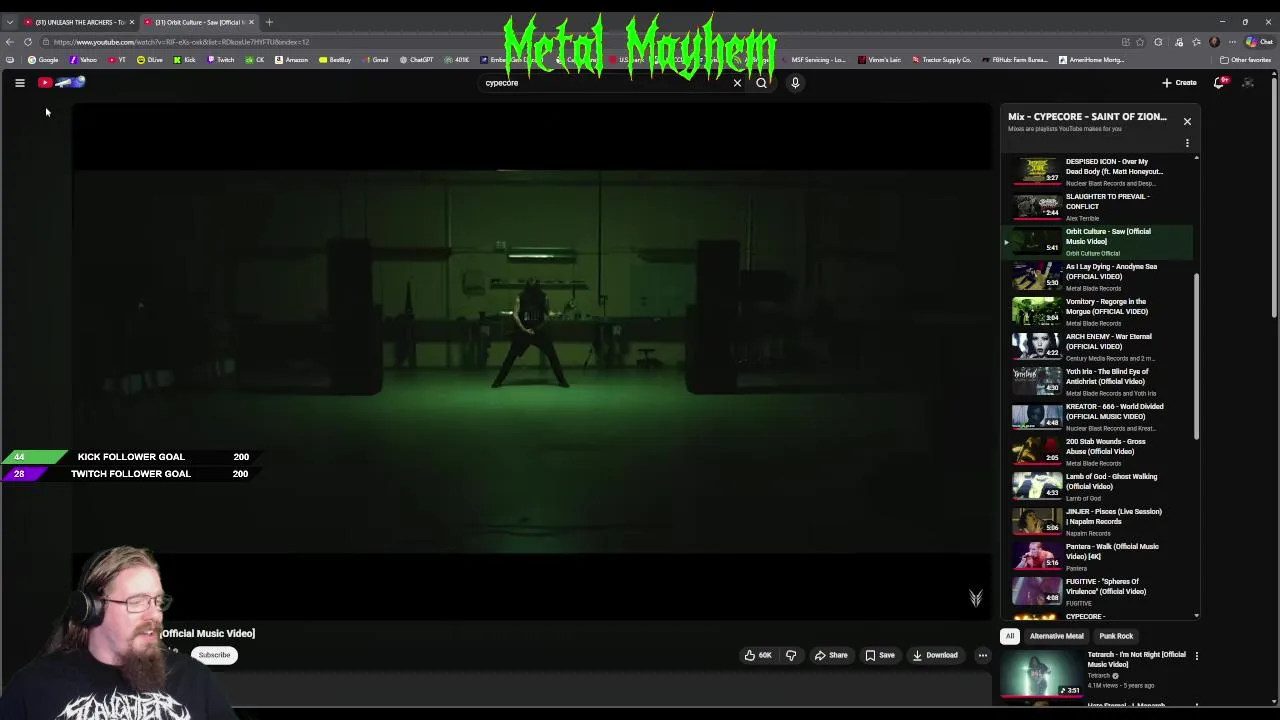Open the Yahoo bookmark
This screenshot has height=720, width=1280.
click(84, 60)
